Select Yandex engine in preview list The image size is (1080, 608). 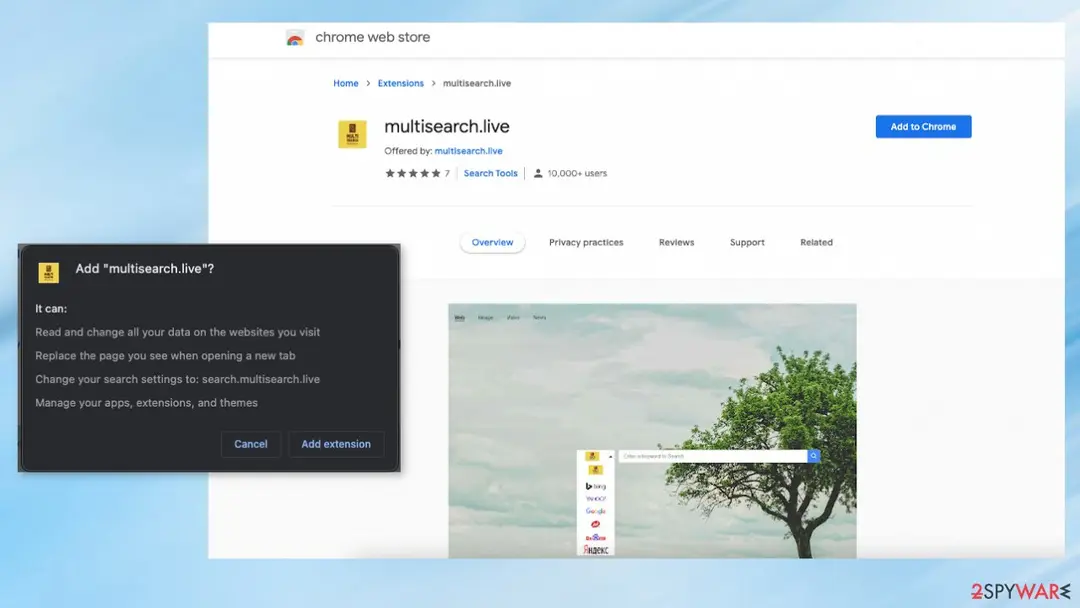coord(595,549)
